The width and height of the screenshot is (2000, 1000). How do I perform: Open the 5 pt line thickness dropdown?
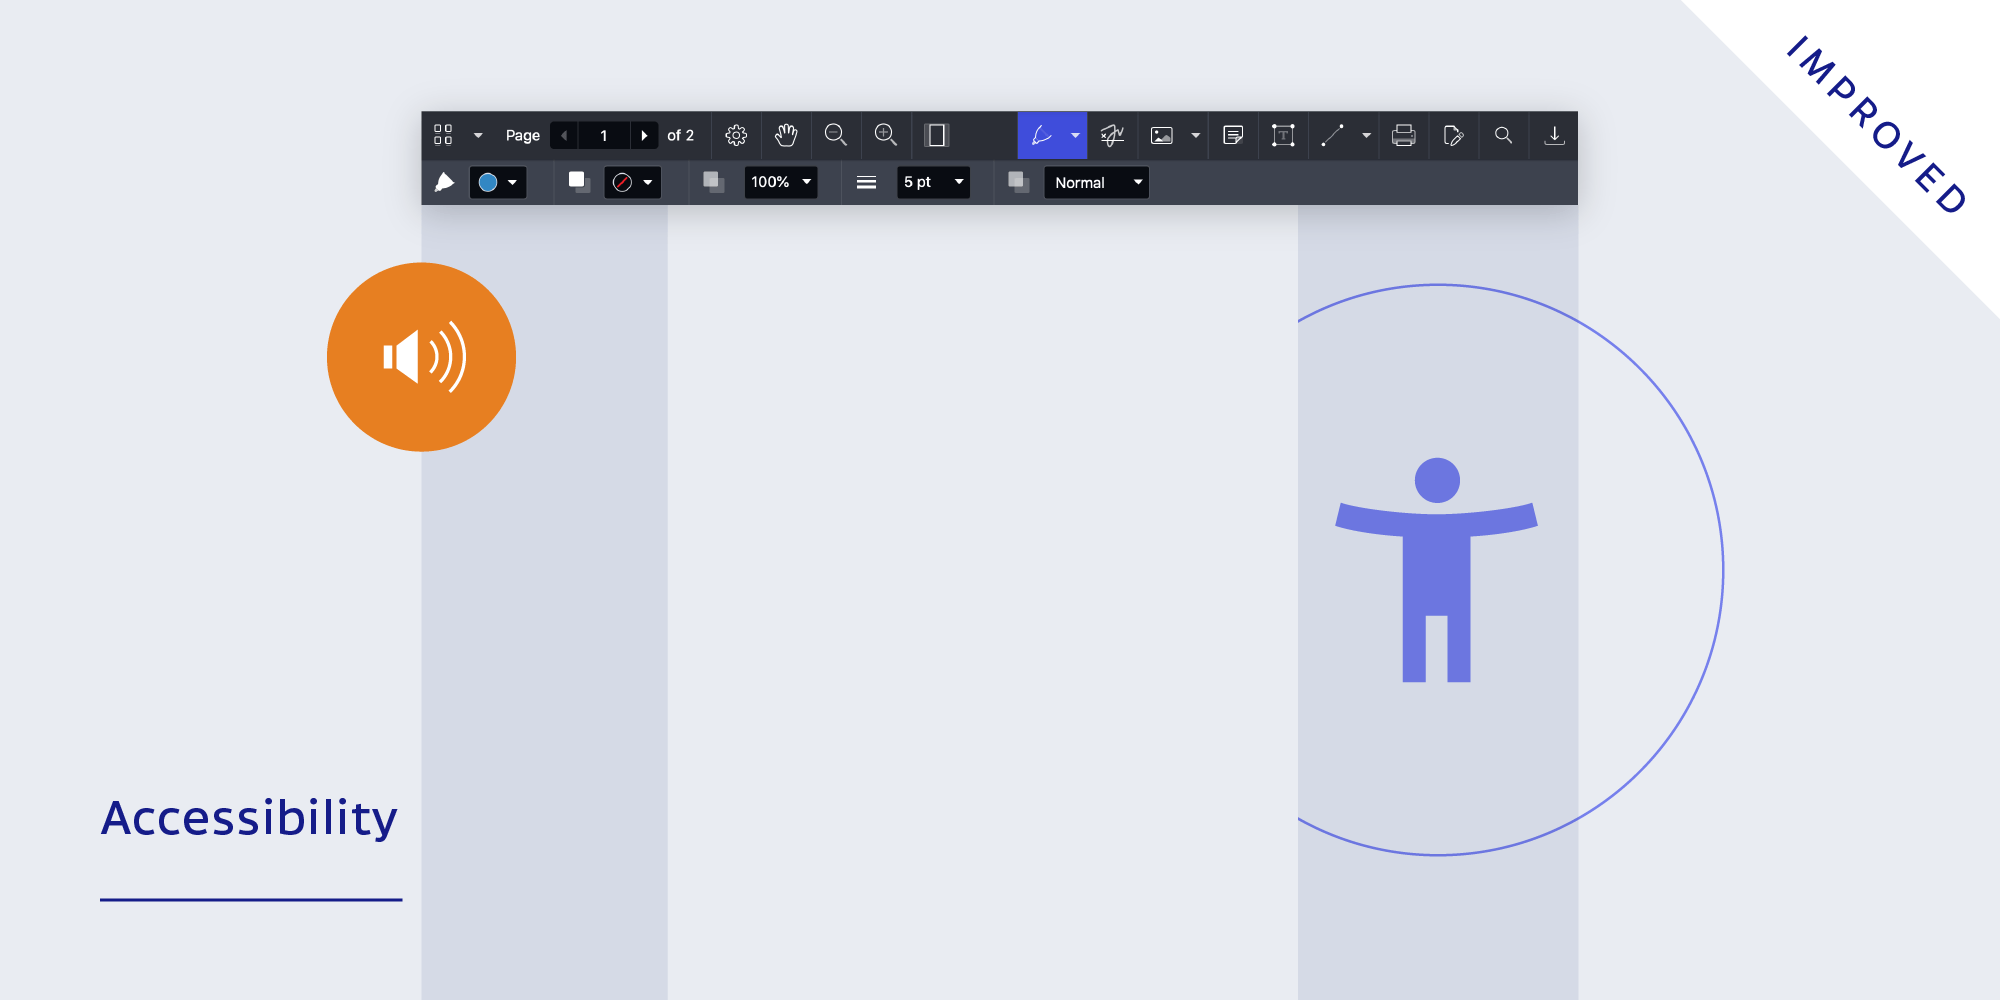(x=932, y=182)
